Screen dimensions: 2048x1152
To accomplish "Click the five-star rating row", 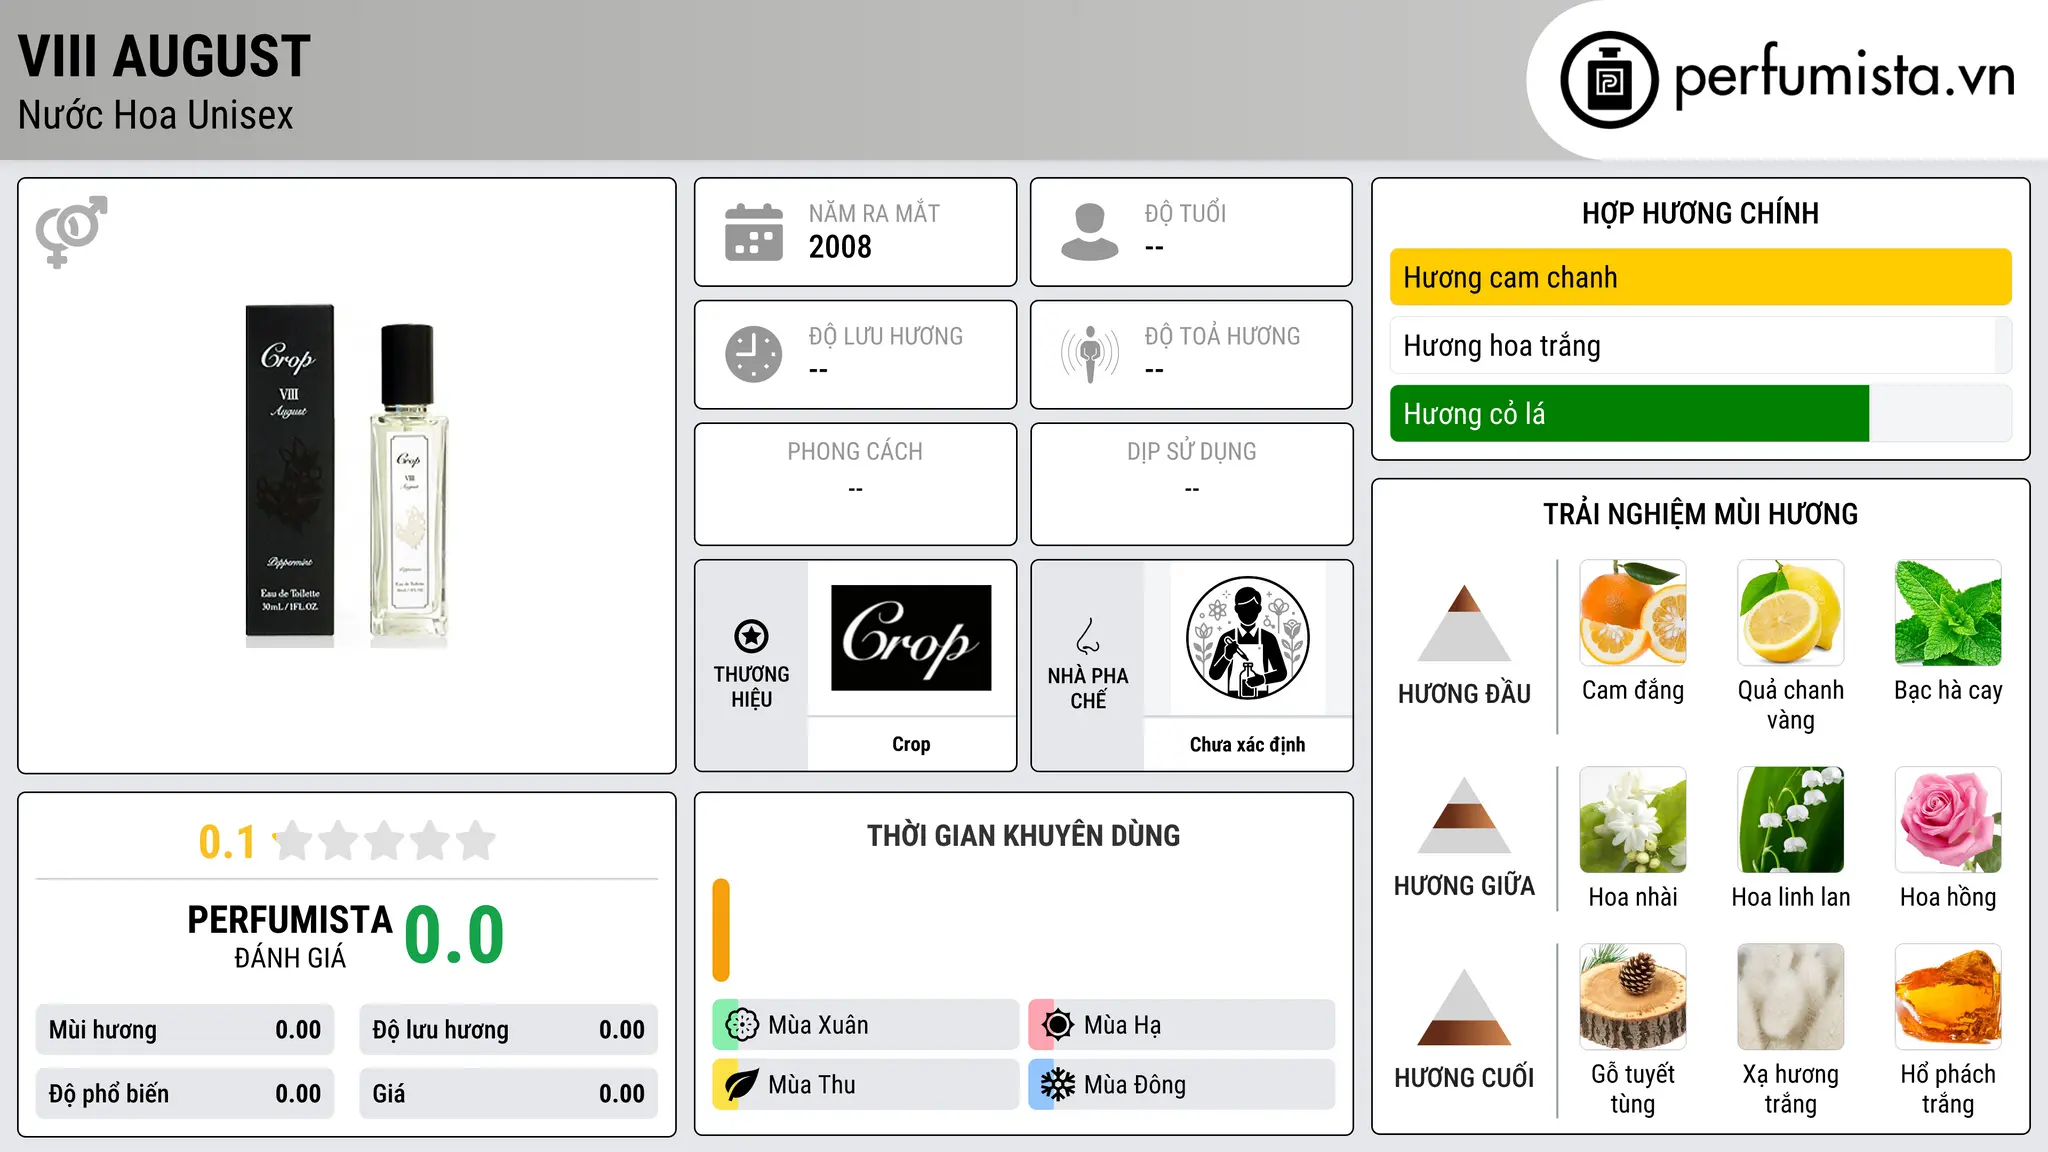I will 384,841.
